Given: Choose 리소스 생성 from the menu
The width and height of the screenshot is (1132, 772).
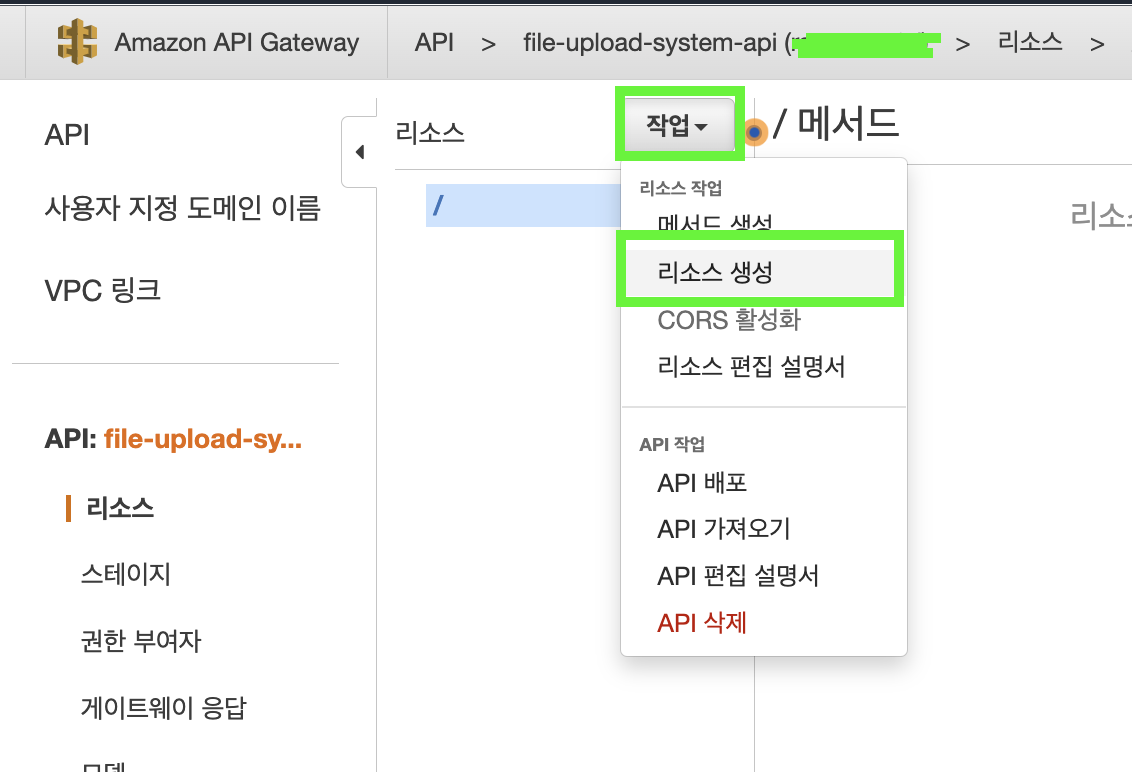Looking at the screenshot, I should tap(759, 272).
